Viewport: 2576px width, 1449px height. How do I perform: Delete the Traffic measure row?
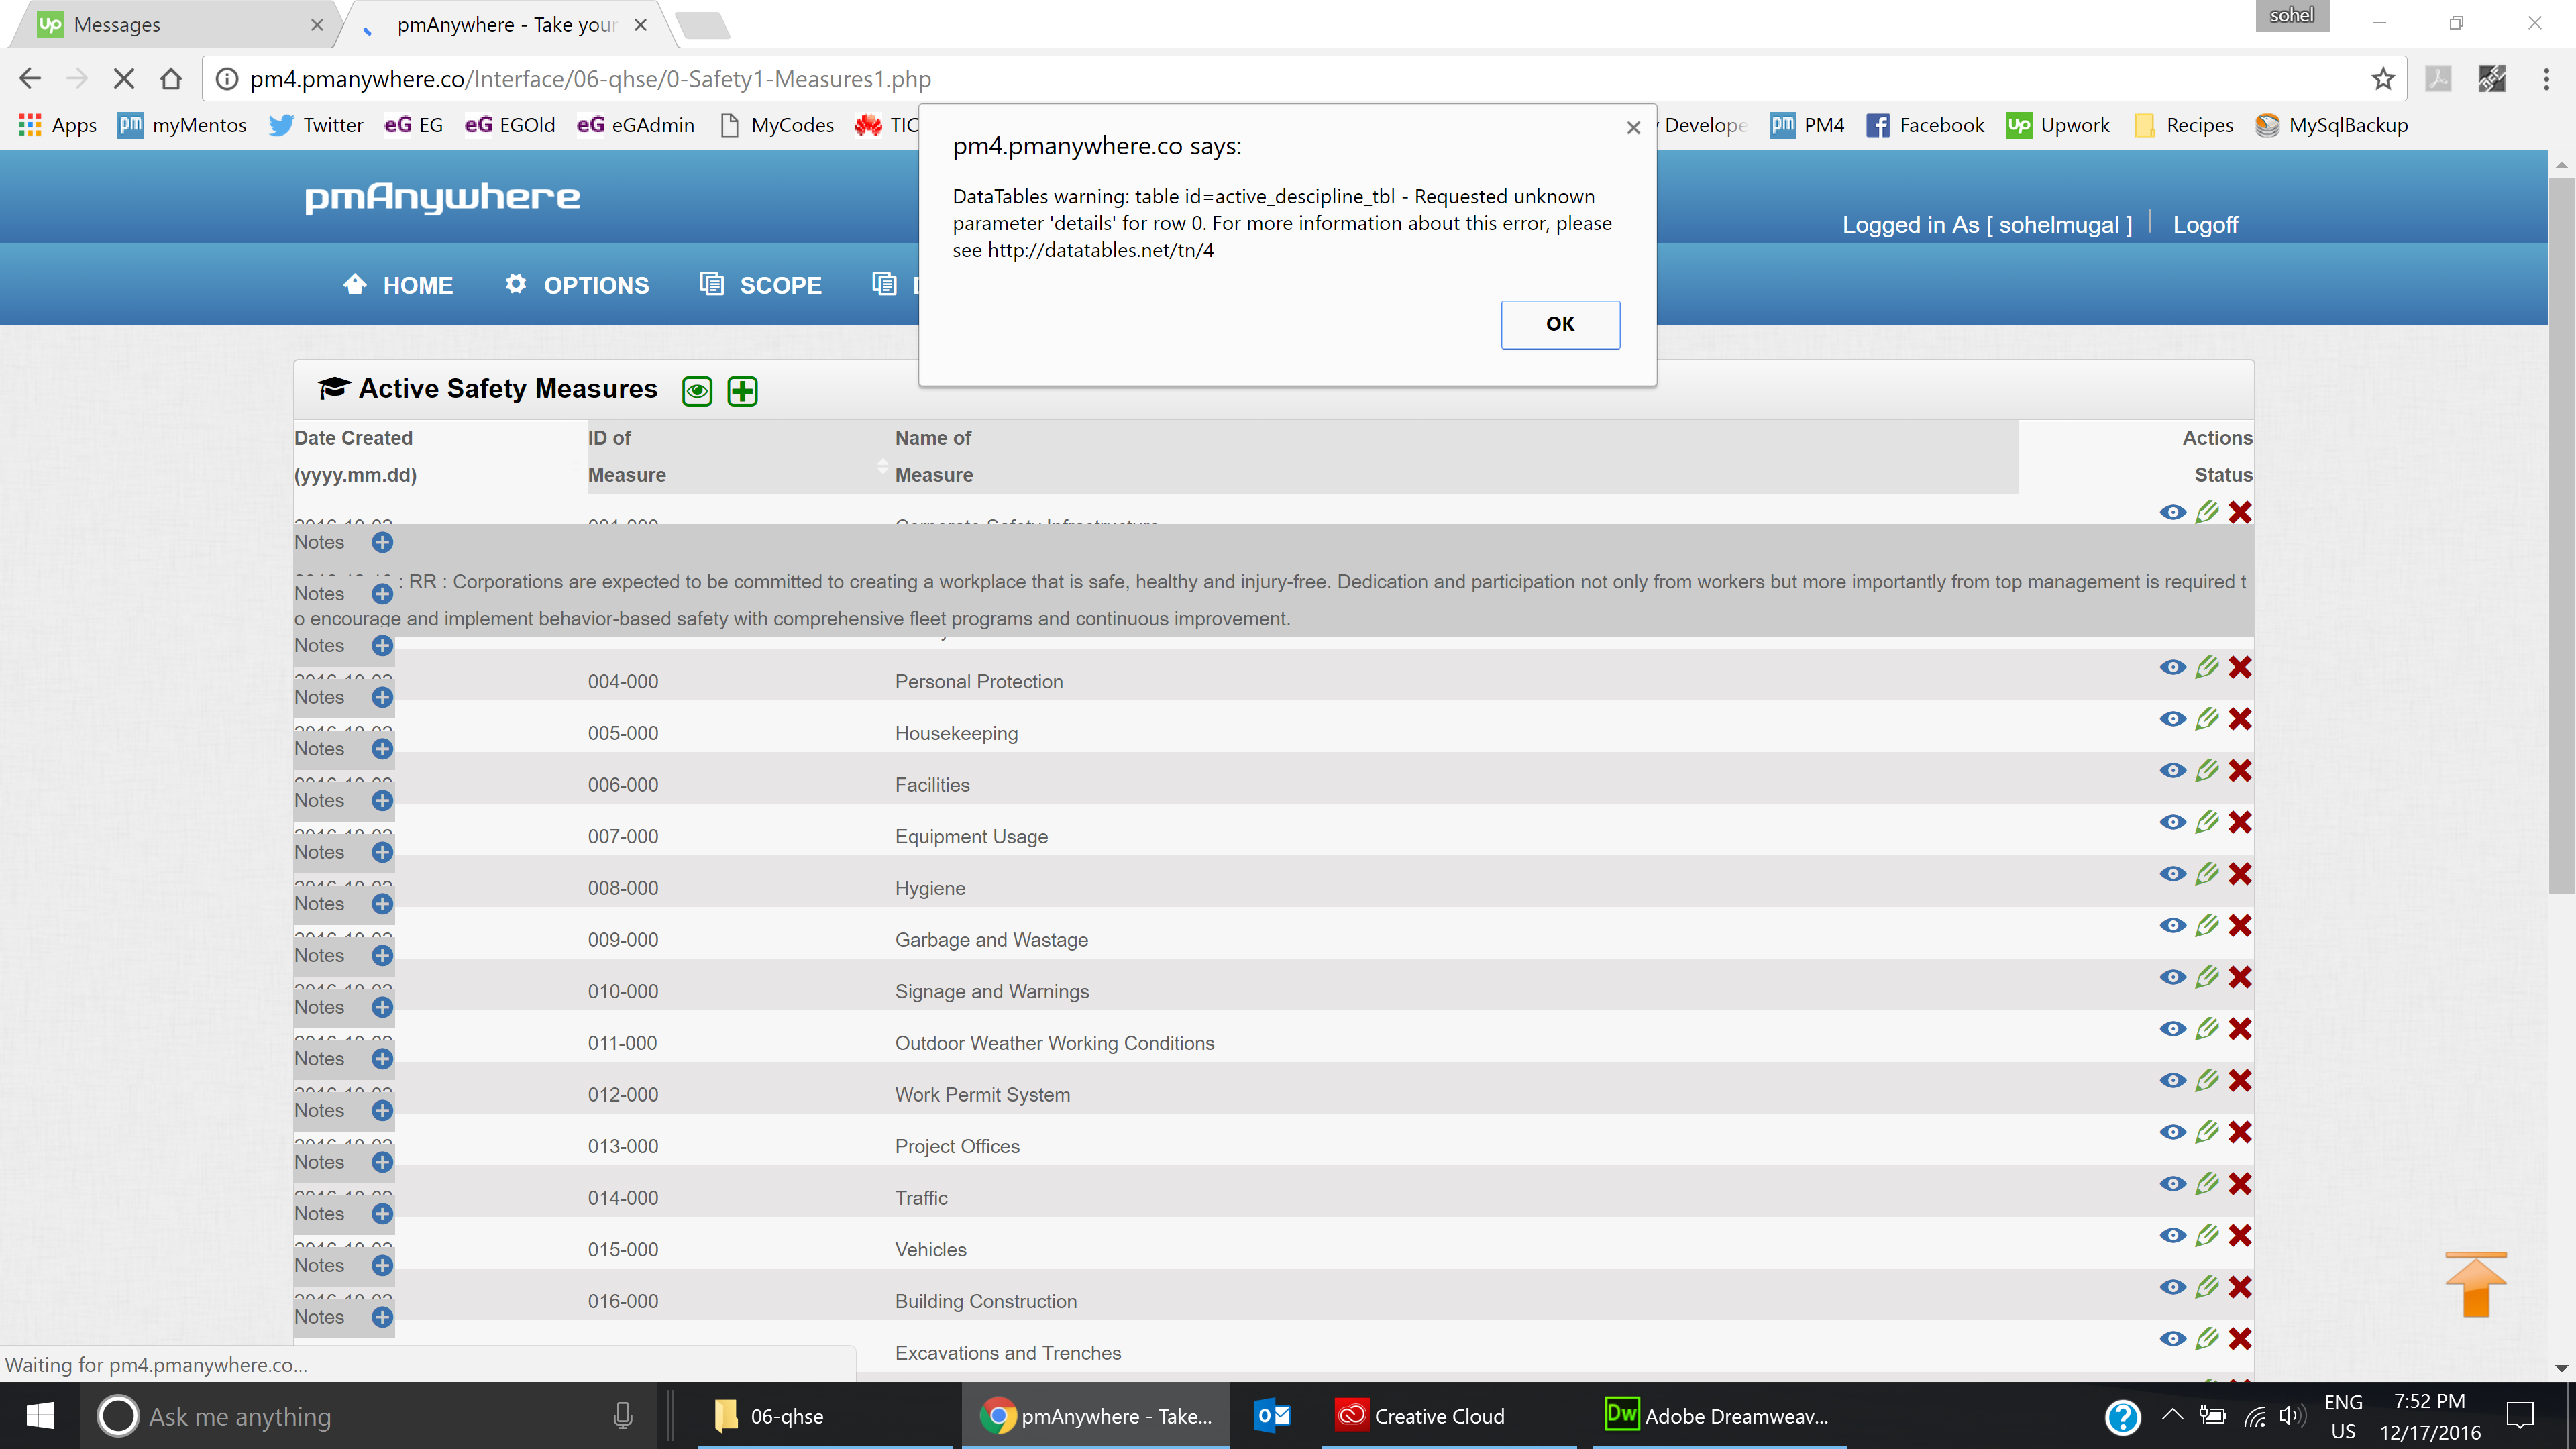coord(2240,1184)
